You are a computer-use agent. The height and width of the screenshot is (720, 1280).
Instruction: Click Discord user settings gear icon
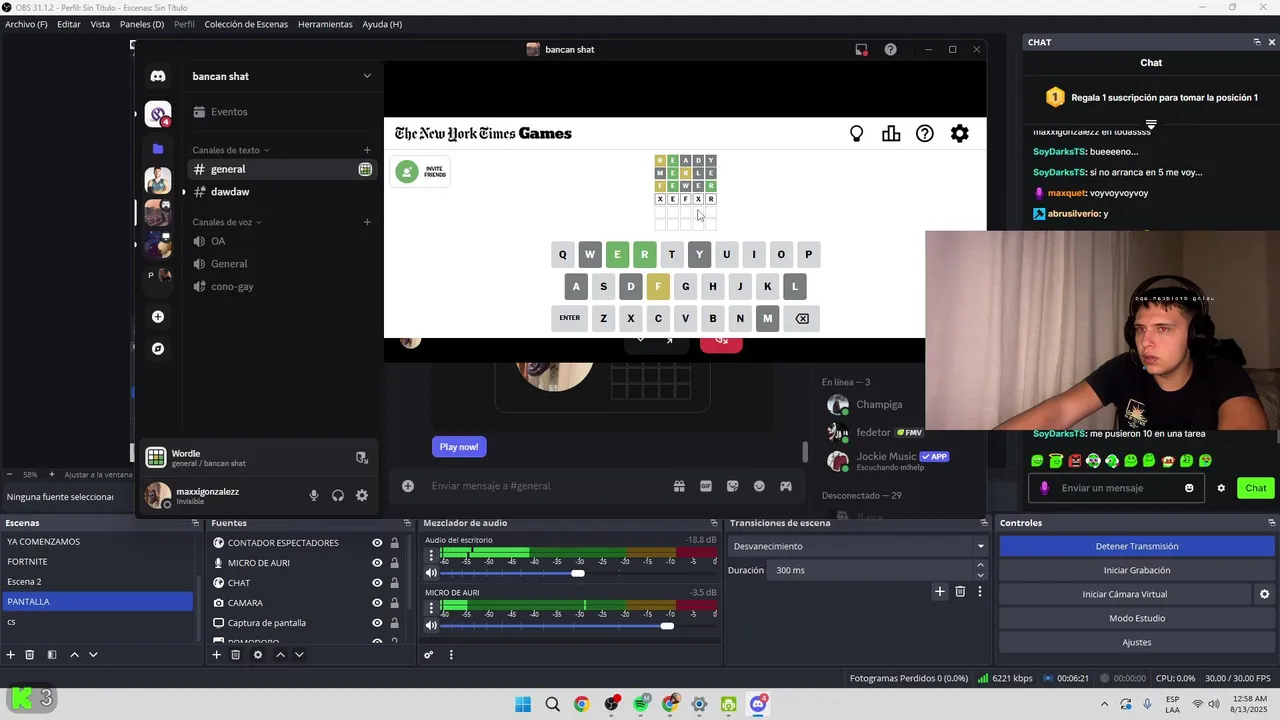tap(362, 495)
